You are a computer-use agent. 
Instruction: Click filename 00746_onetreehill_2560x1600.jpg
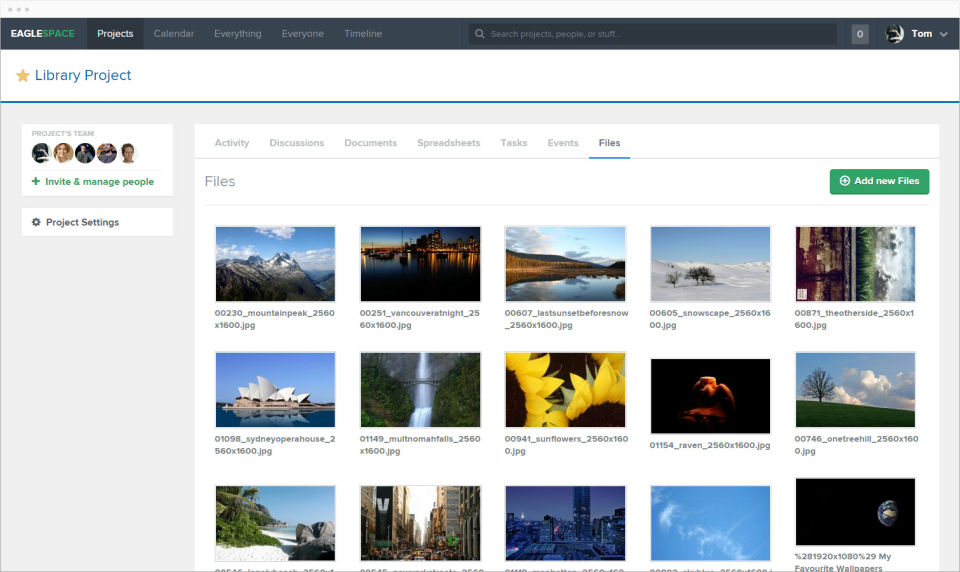[856, 445]
